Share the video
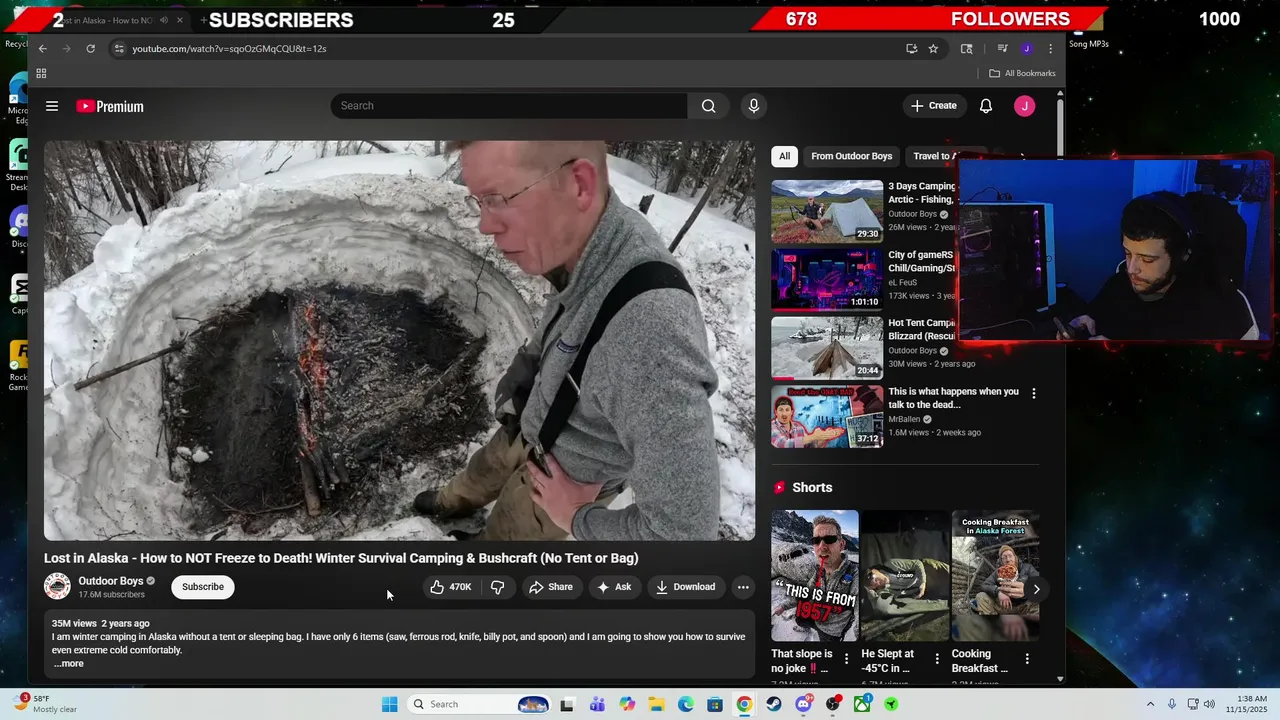The image size is (1280, 720). pyautogui.click(x=551, y=587)
